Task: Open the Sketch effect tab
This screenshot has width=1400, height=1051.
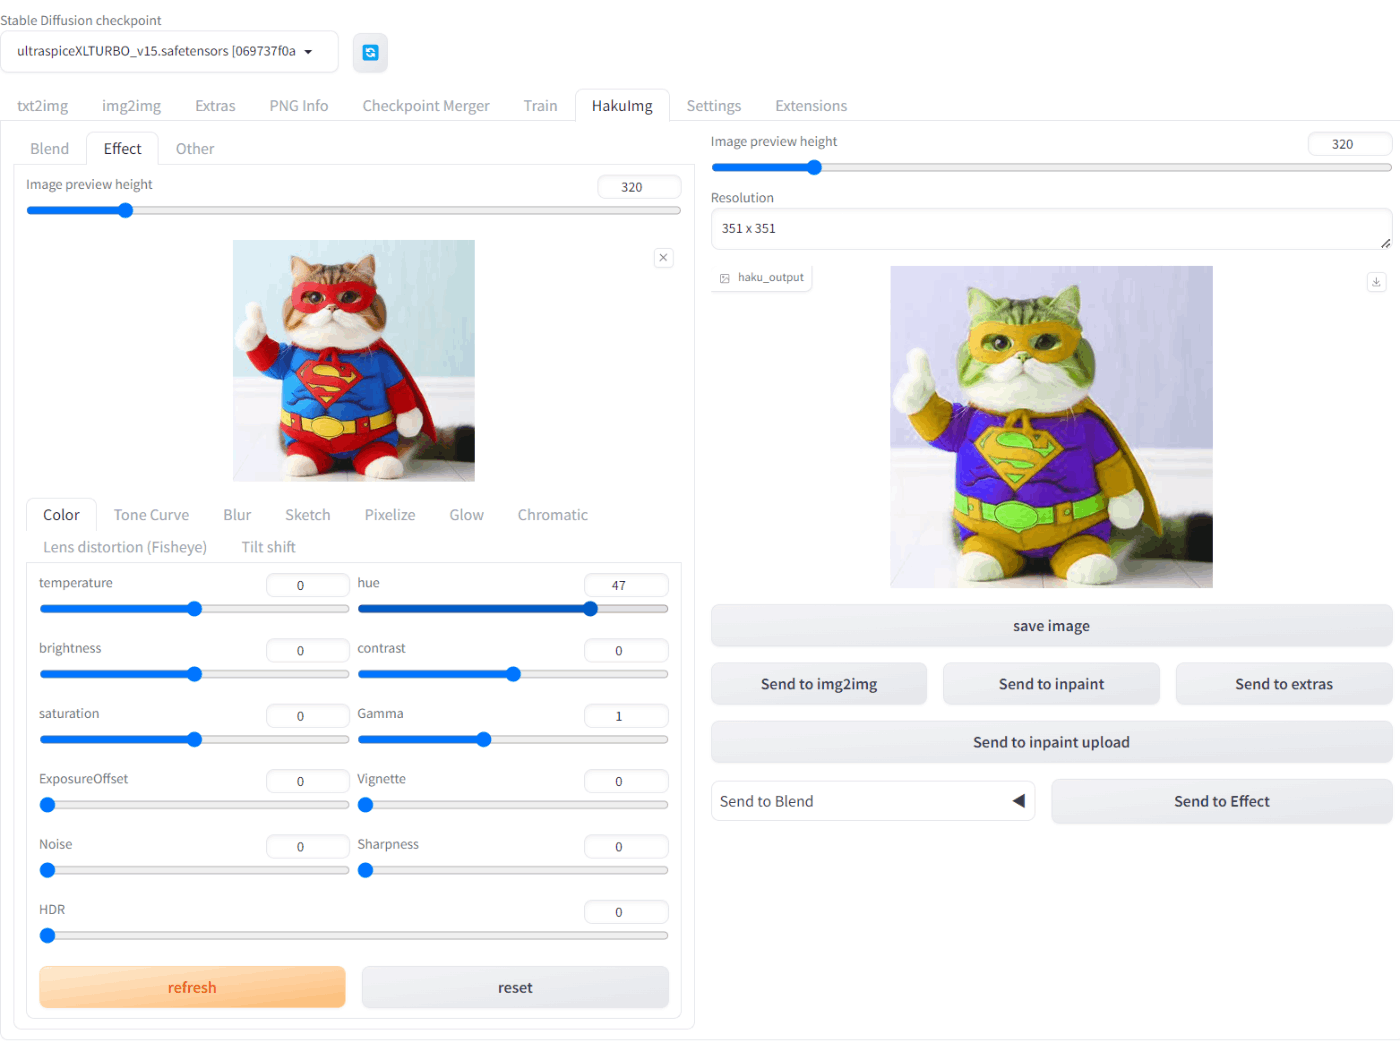Action: pos(307,515)
